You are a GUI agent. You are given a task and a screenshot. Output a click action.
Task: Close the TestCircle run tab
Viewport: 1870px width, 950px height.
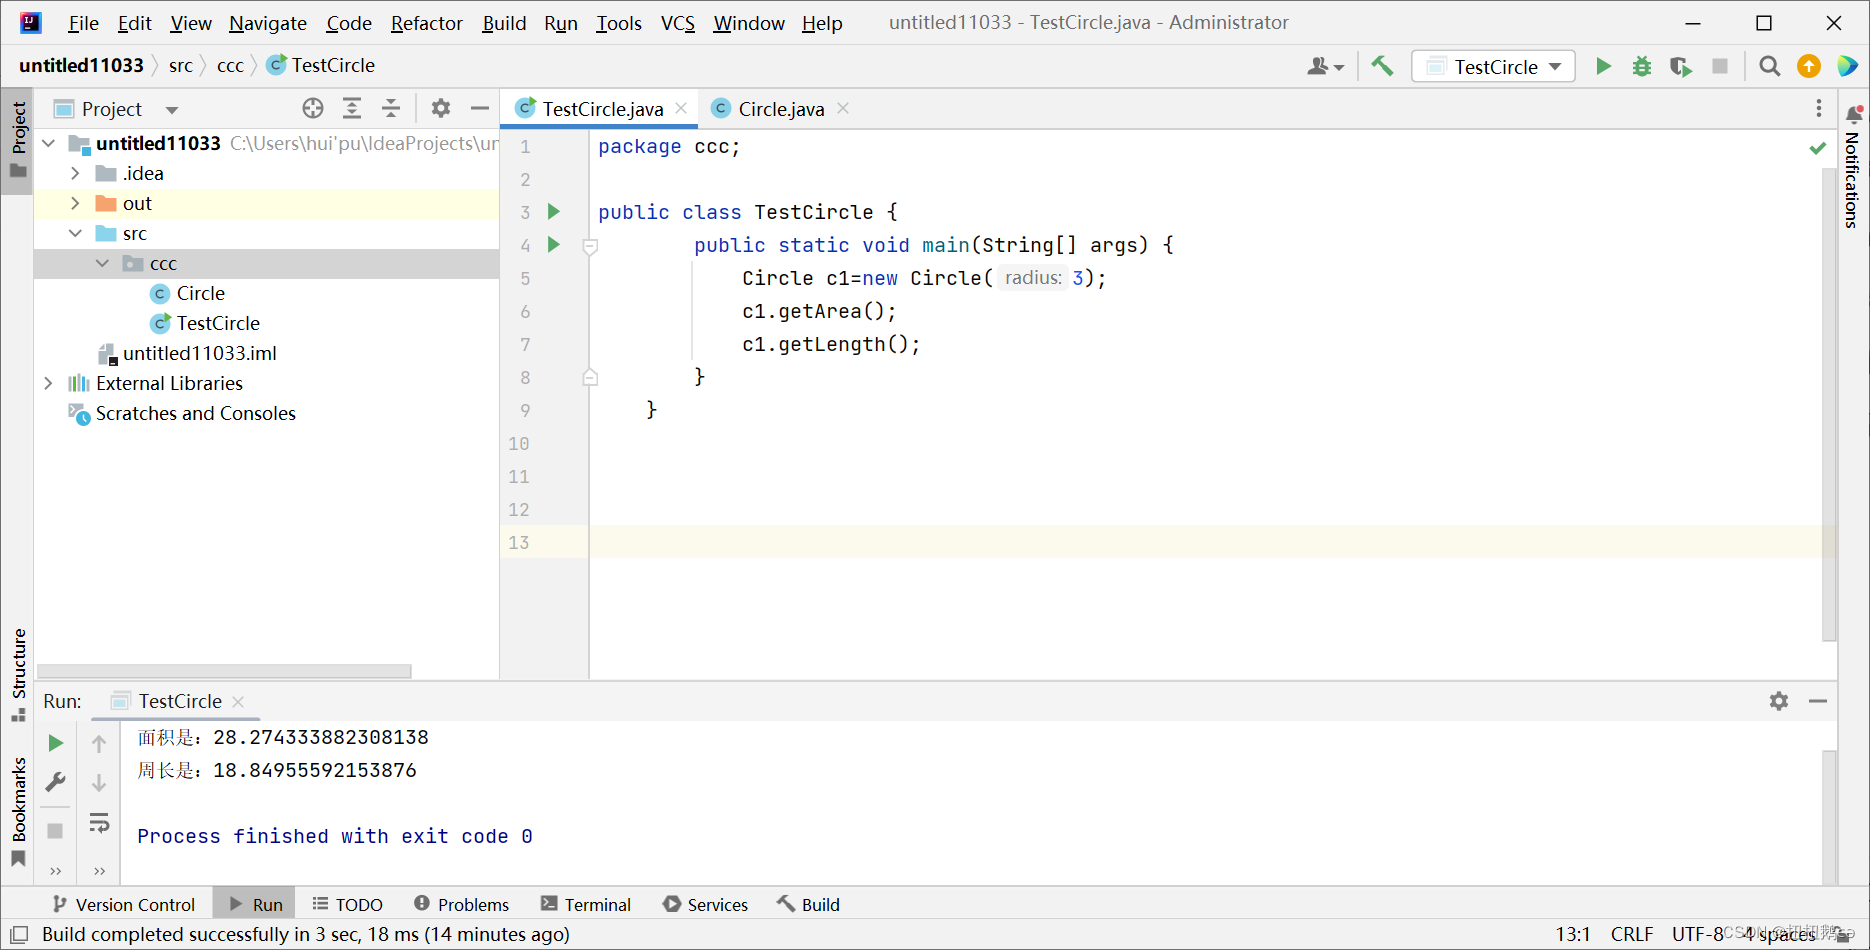point(238,702)
